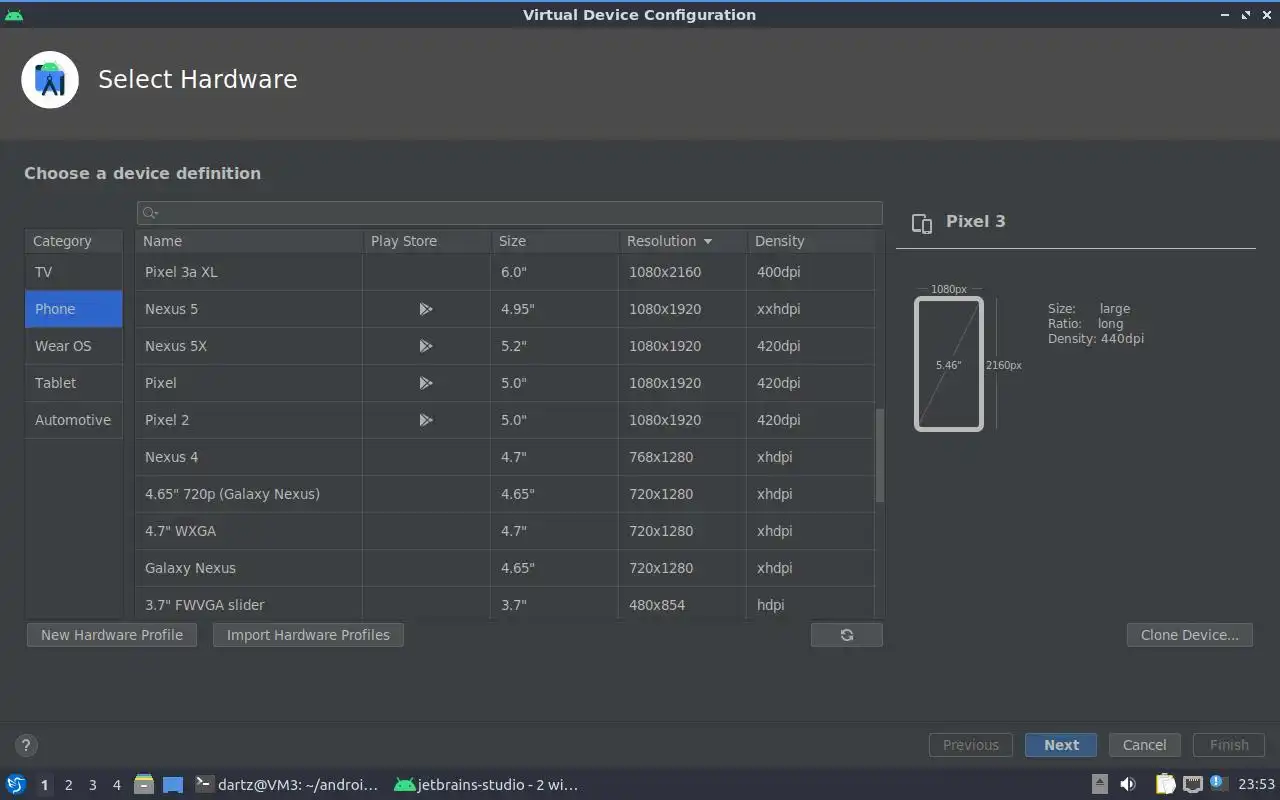
Task: Select the 4.65" 720p (Galaxy Nexus) row
Action: (505, 494)
